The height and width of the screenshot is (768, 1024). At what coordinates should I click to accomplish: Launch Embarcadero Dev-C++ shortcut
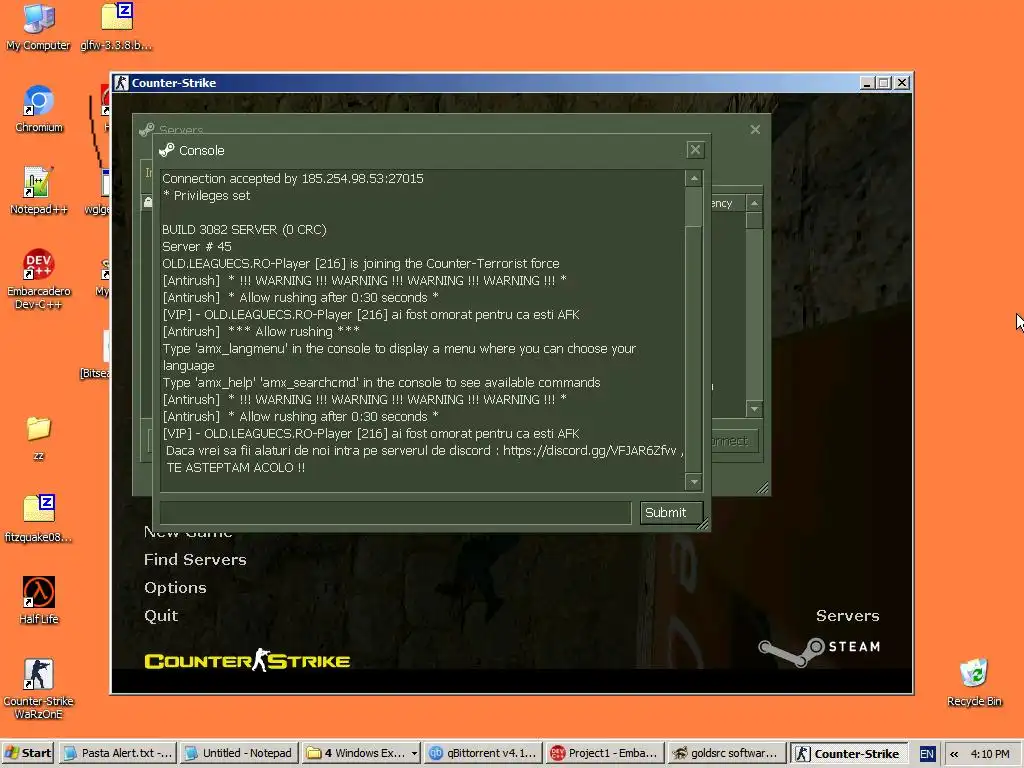point(39,279)
